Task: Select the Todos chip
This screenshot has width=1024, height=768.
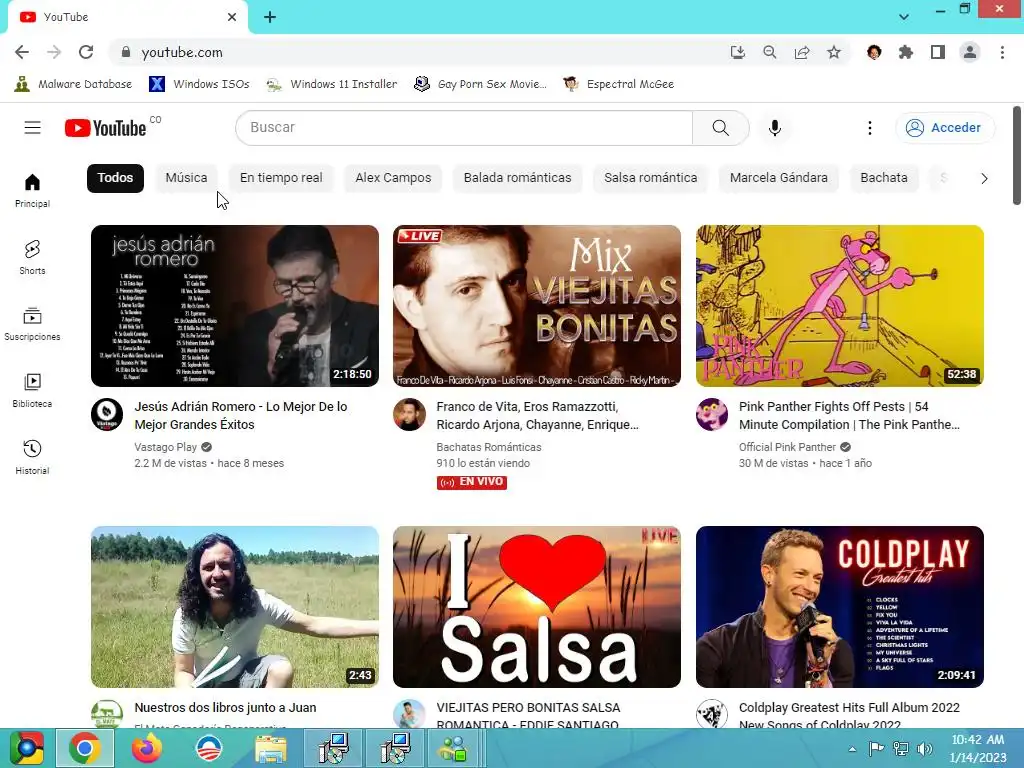Action: pos(115,178)
